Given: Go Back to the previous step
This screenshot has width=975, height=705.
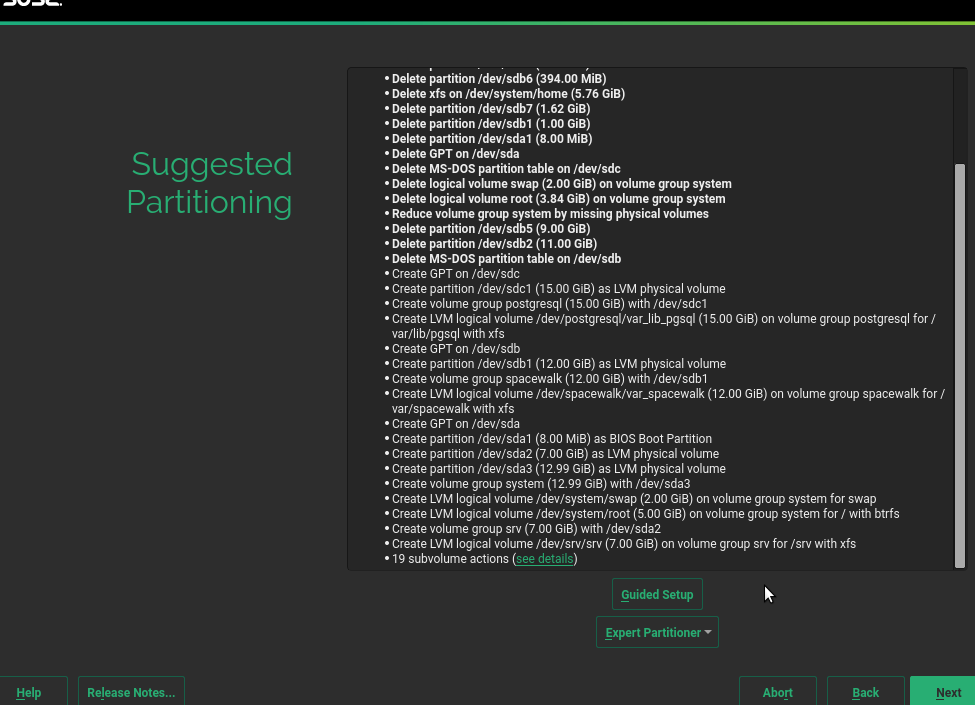Looking at the screenshot, I should 865,692.
